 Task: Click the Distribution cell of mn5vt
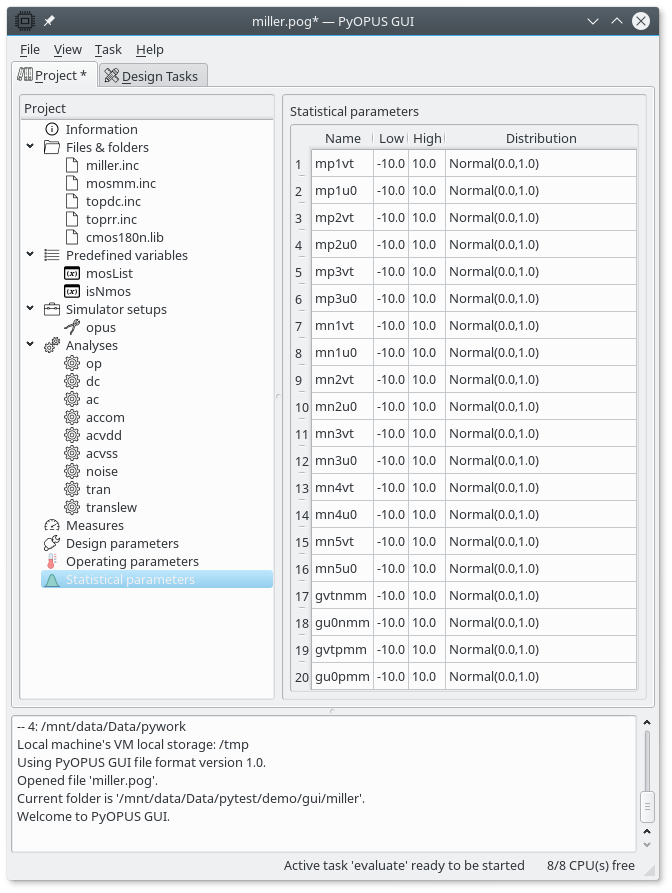point(541,542)
